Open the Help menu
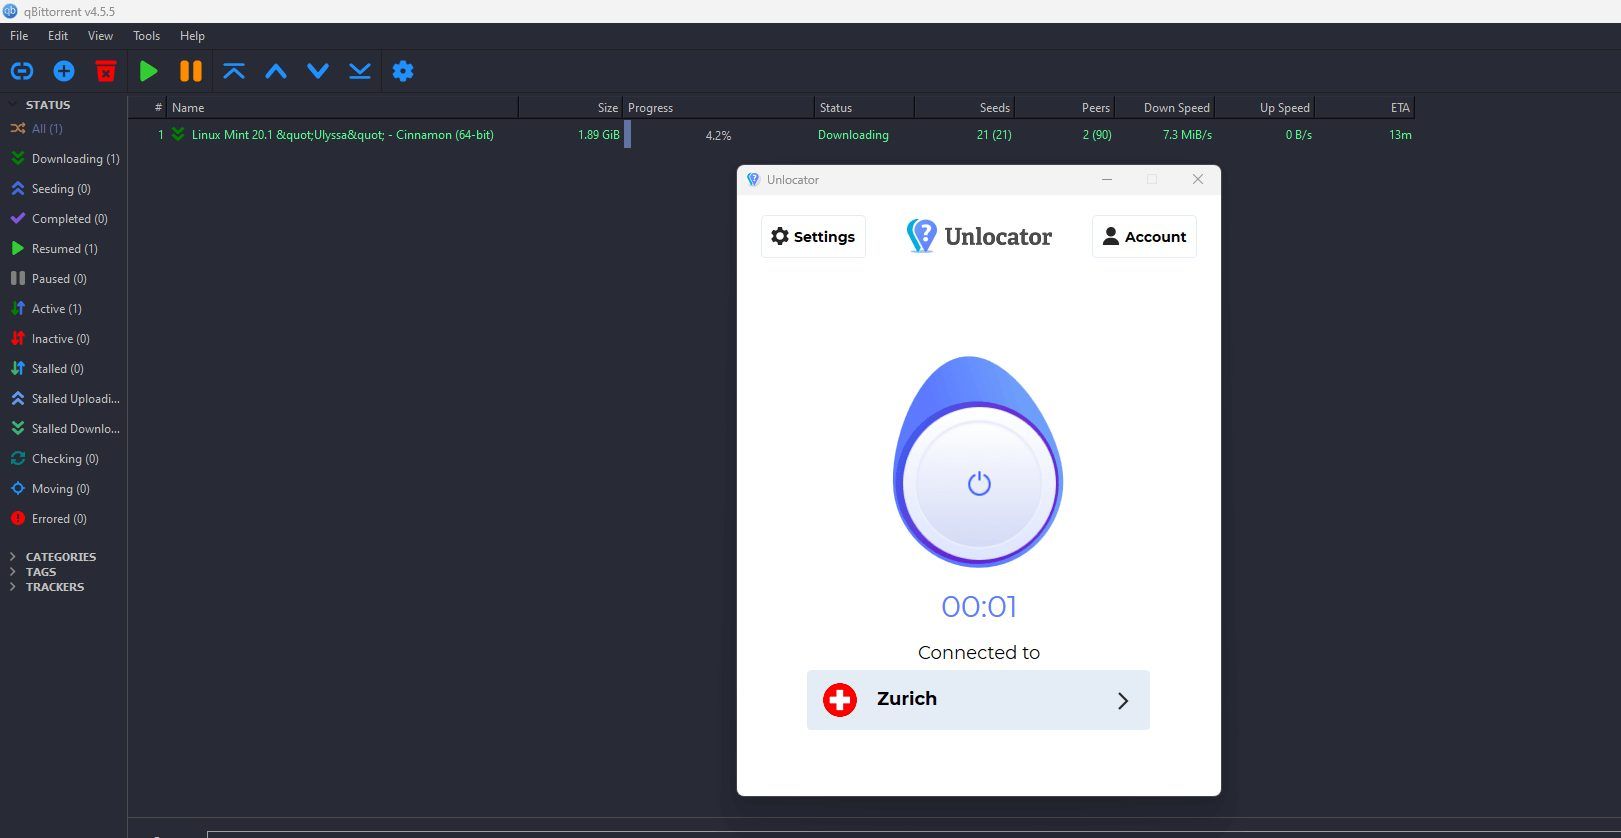This screenshot has height=838, width=1621. tap(192, 36)
